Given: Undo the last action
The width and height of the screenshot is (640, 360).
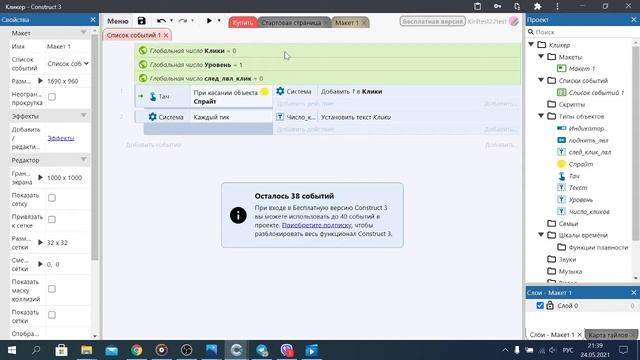Looking at the screenshot, I should click(x=161, y=21).
